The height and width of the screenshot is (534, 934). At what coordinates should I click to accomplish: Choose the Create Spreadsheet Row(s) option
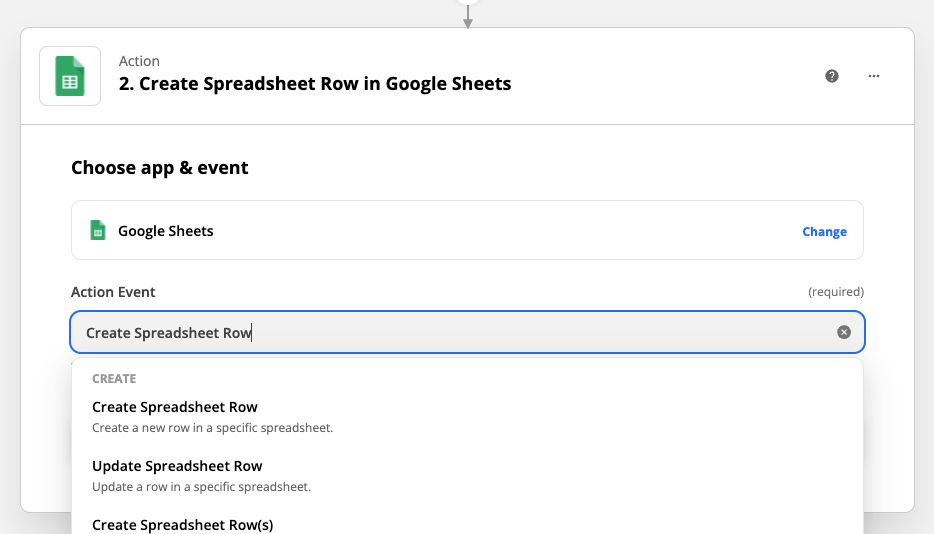pyautogui.click(x=182, y=525)
